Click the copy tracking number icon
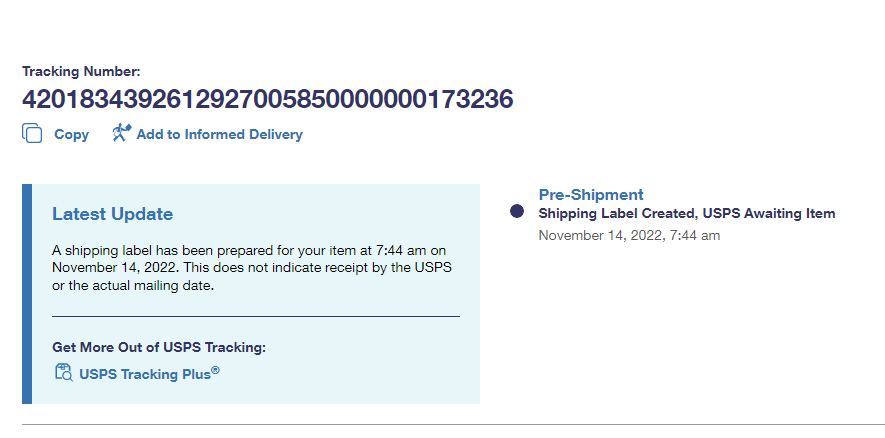885x438 pixels. coord(32,134)
